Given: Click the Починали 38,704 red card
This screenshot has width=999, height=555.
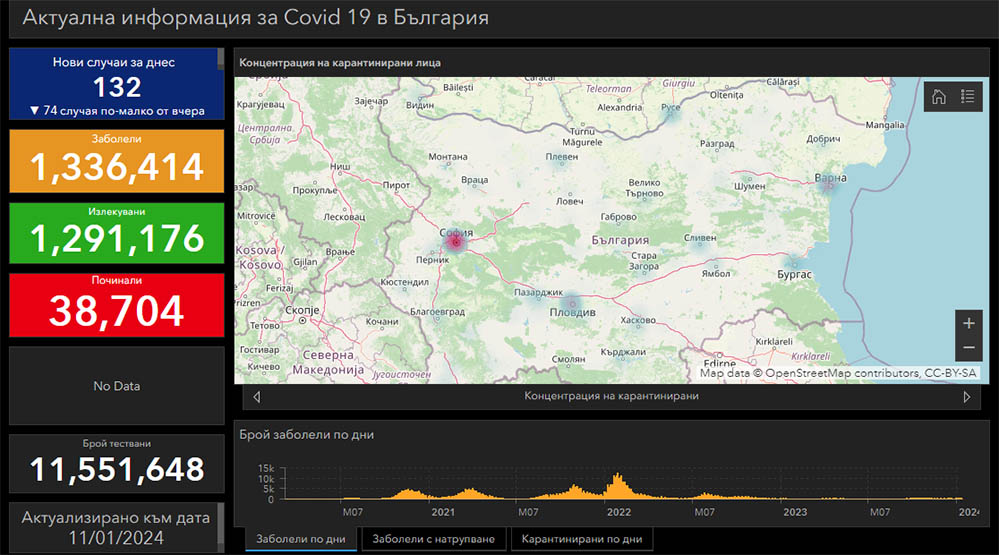Looking at the screenshot, I should point(117,305).
